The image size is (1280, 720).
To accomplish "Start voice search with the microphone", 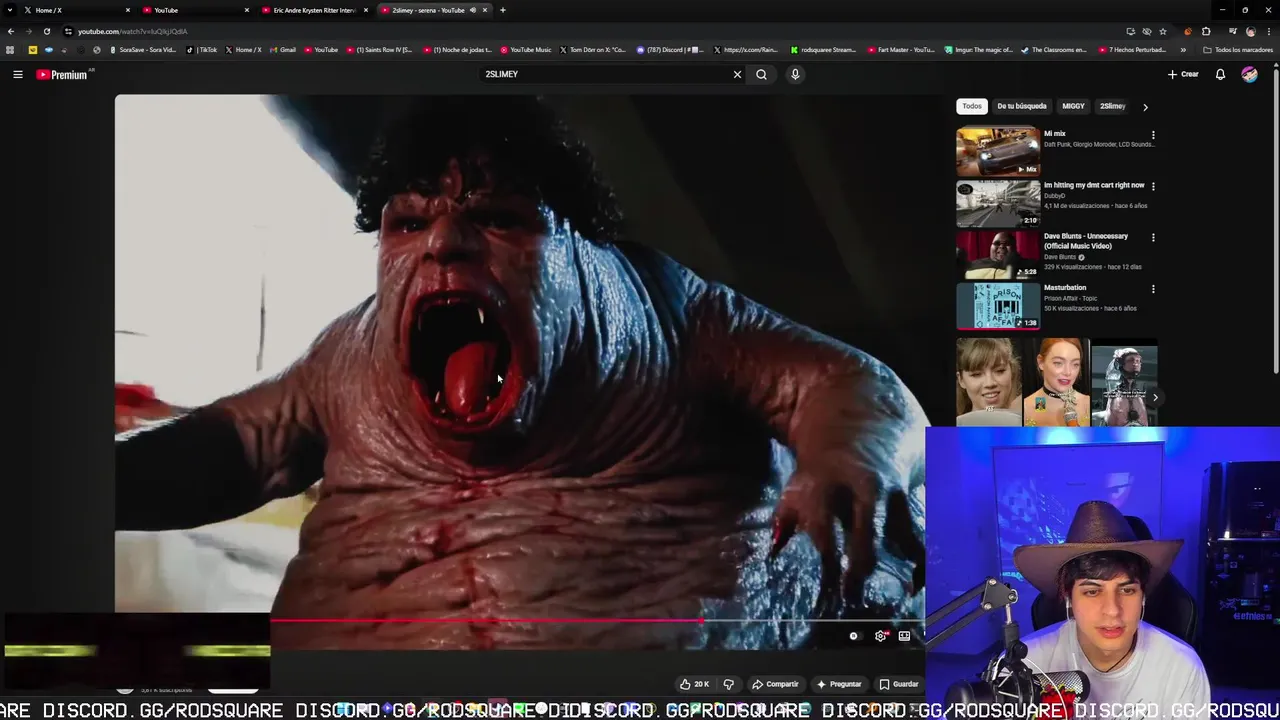I will (x=795, y=74).
